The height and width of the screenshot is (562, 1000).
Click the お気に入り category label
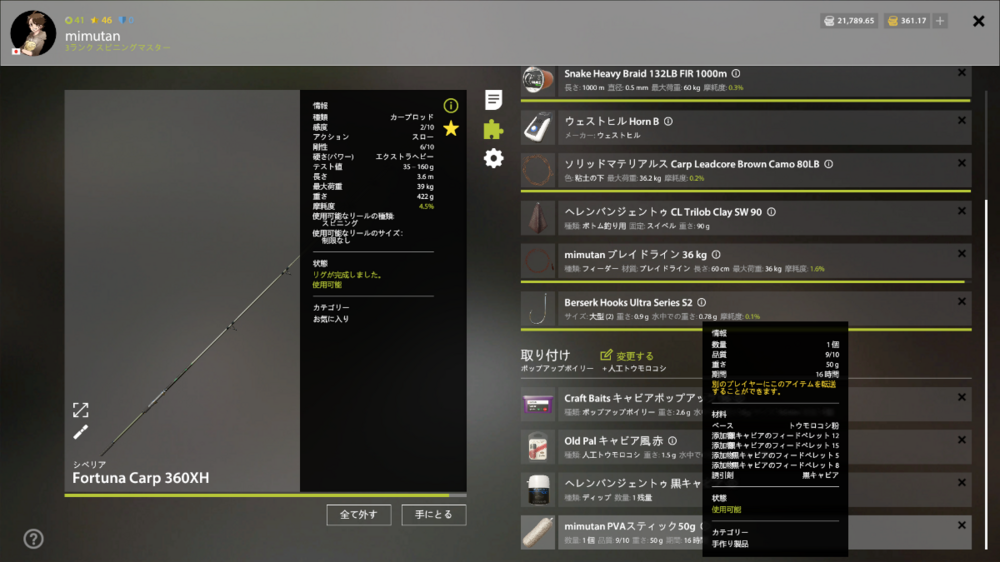click(330, 319)
